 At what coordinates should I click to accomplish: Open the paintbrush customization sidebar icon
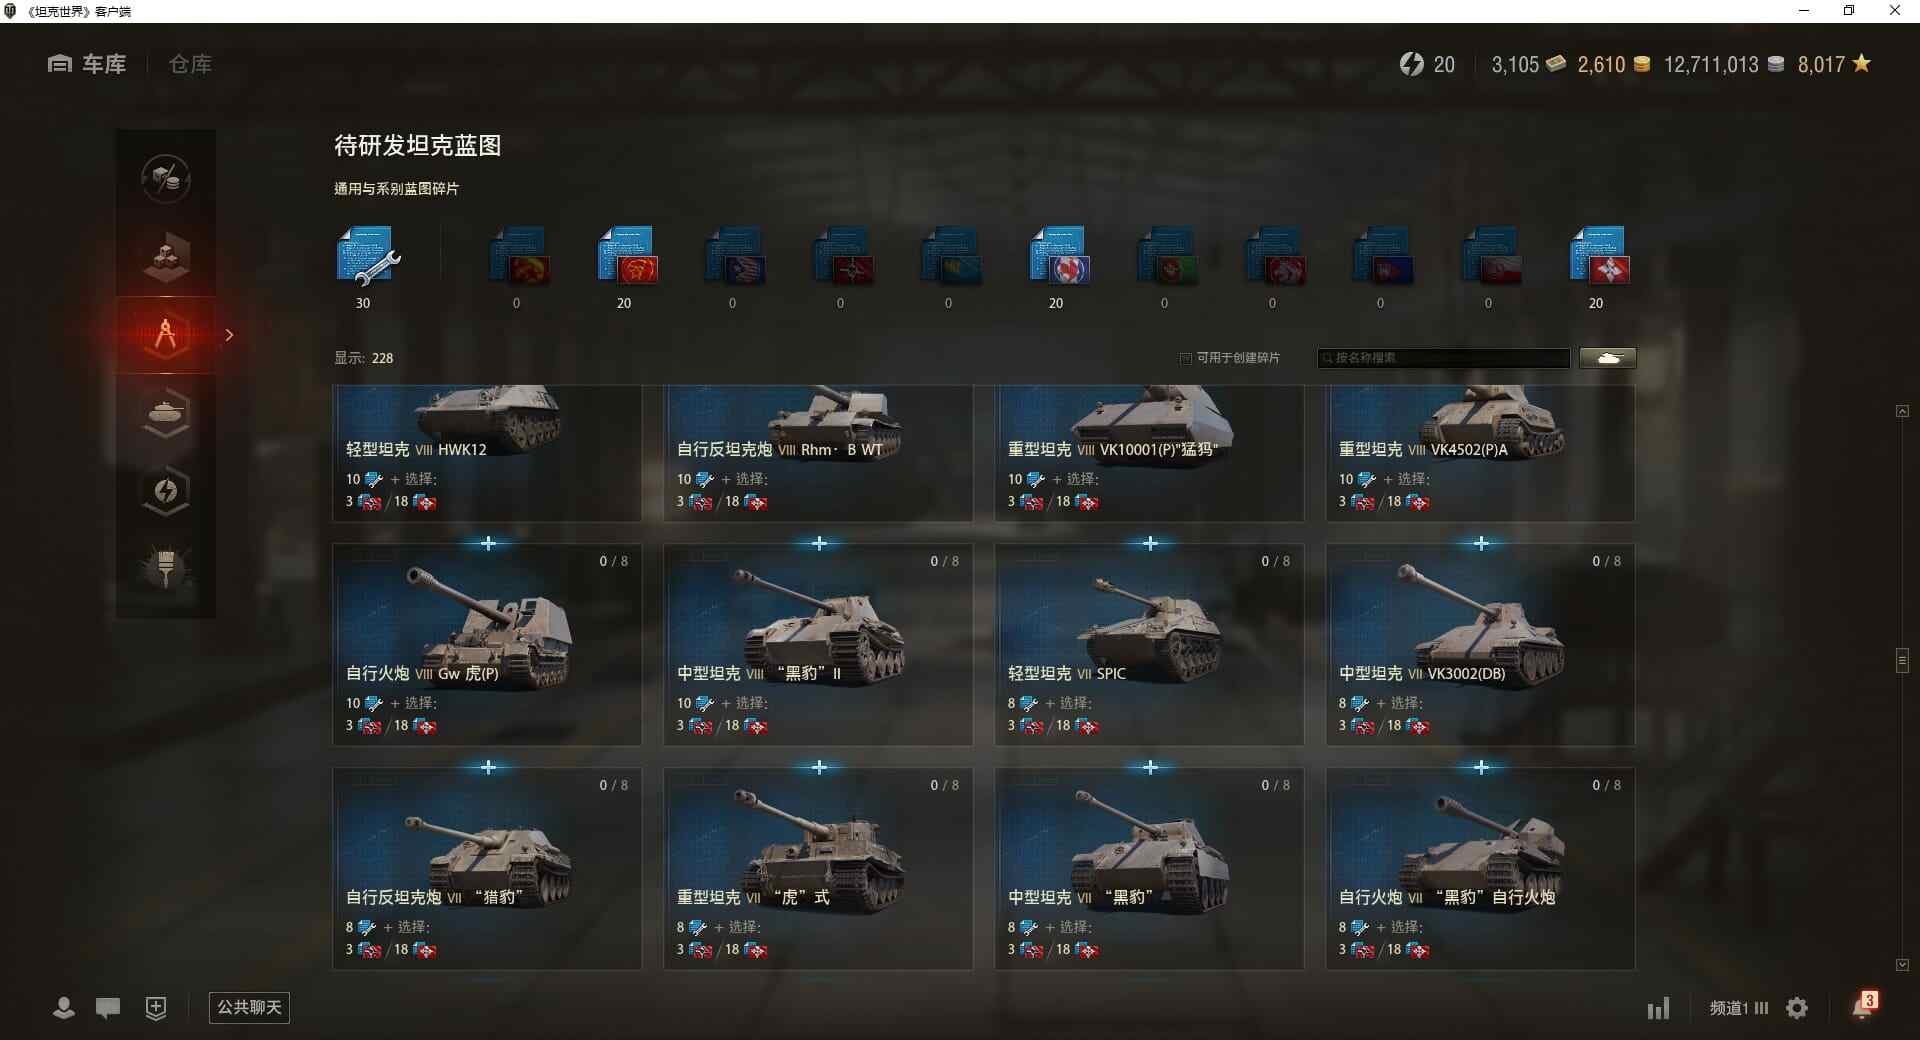point(166,568)
